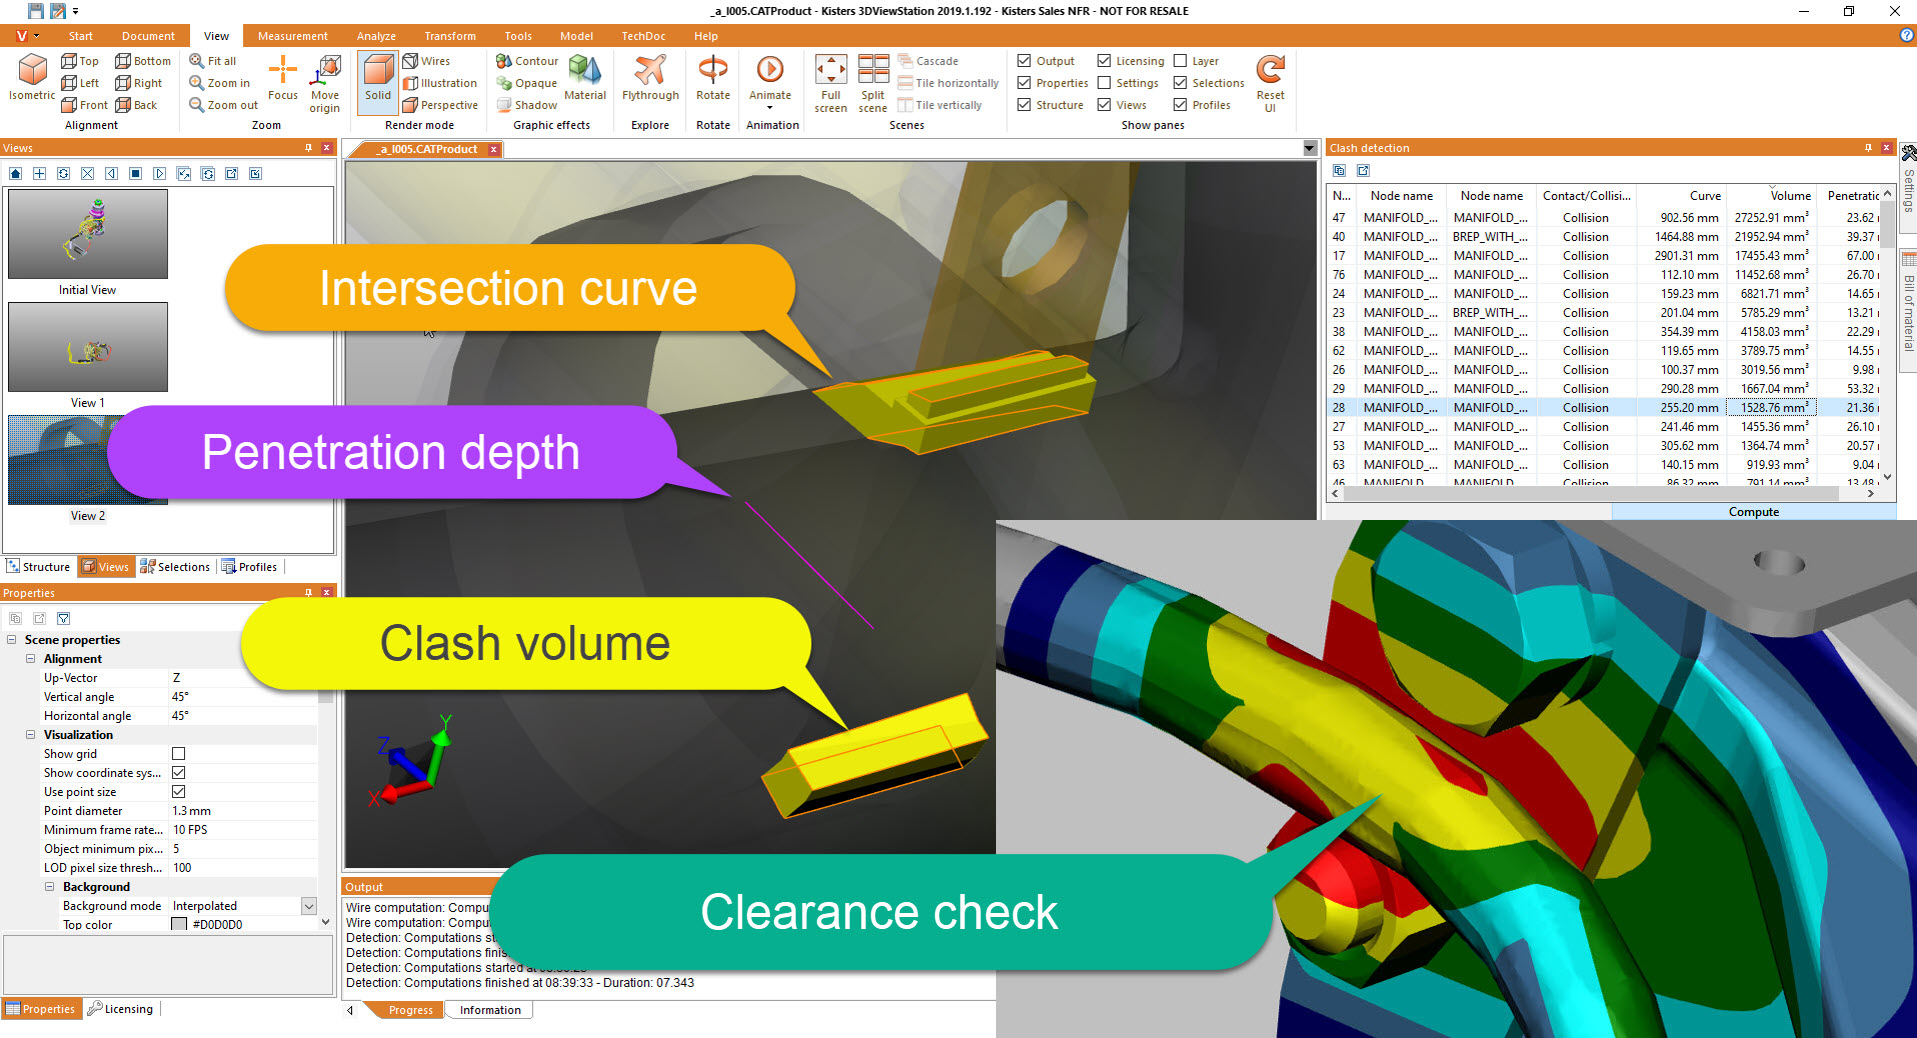Click the Split scene button
Viewport: 1917px width, 1038px height.
[x=873, y=84]
